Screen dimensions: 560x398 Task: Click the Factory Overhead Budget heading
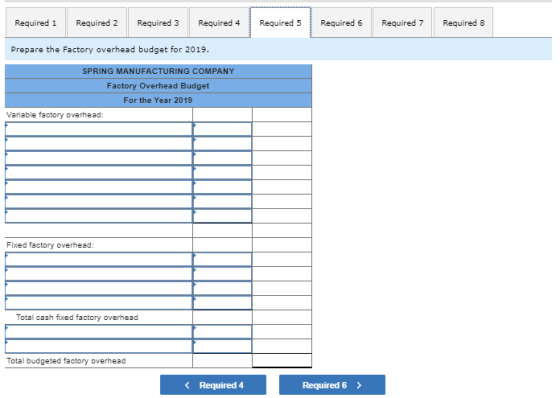point(158,86)
